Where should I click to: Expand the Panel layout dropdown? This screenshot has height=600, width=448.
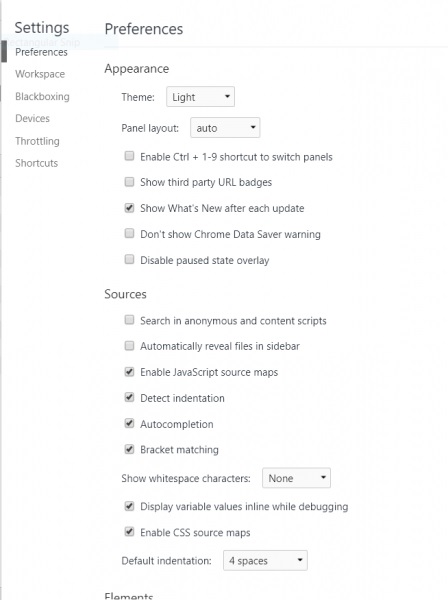225,128
